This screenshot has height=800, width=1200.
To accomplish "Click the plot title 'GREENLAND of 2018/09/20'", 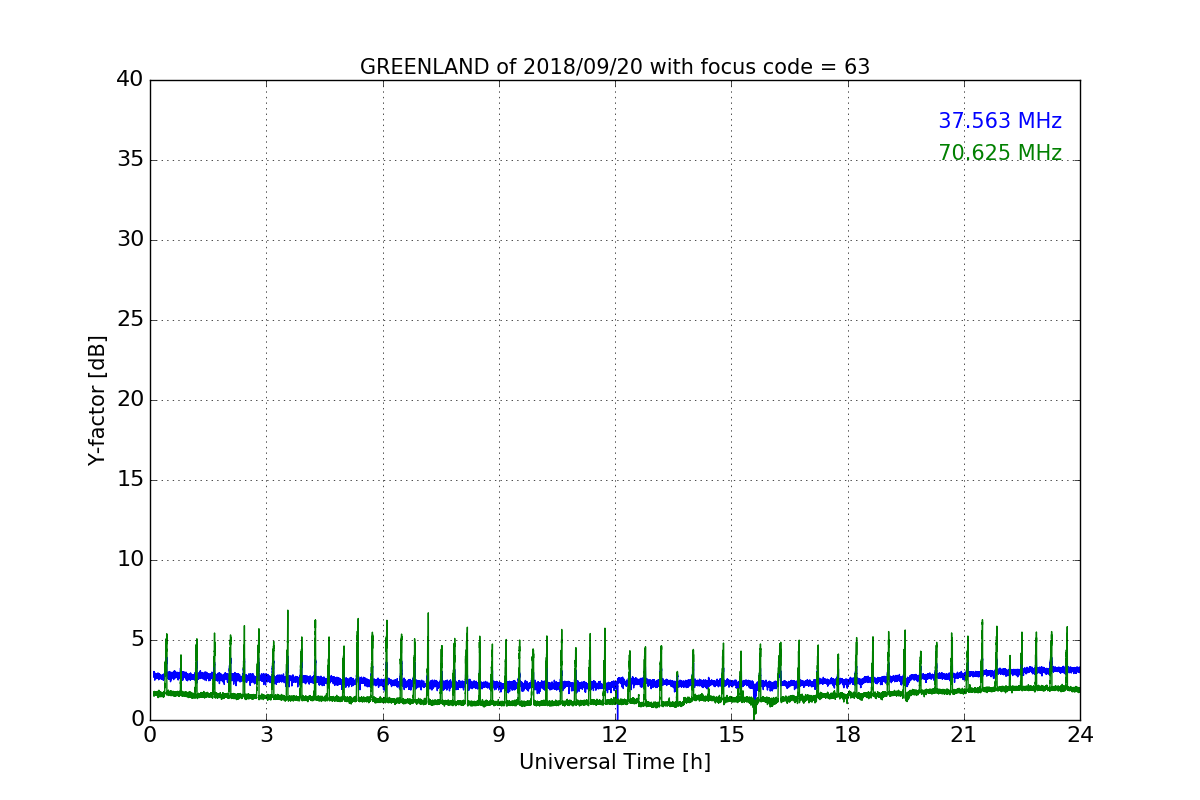I will (x=615, y=67).
